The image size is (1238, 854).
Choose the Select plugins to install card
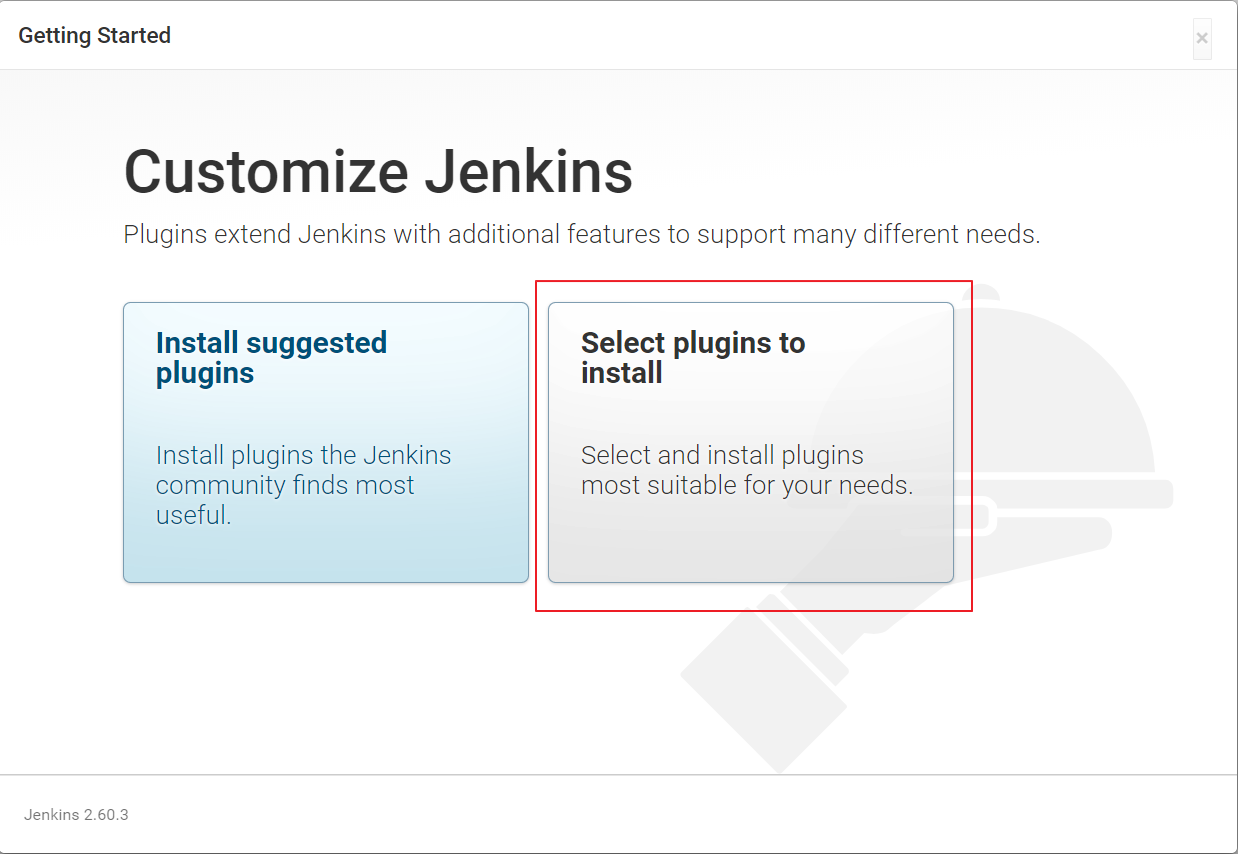[751, 442]
